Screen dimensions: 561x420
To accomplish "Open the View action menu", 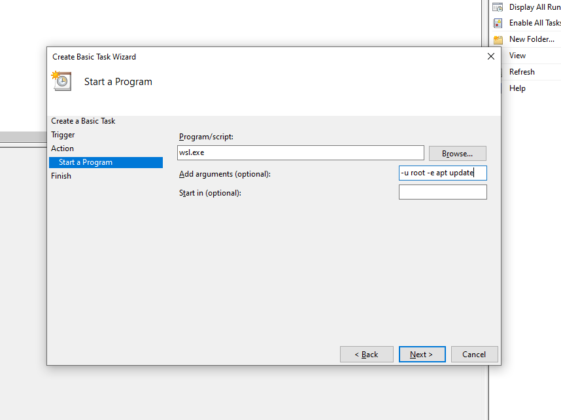I will click(x=517, y=56).
